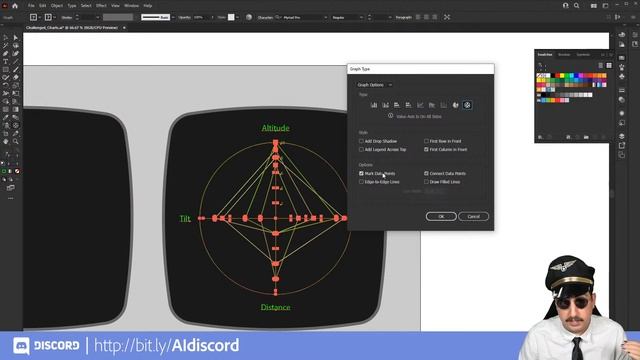Uncheck Mark Data Points
Image resolution: width=640 pixels, height=360 pixels.
tap(361, 173)
